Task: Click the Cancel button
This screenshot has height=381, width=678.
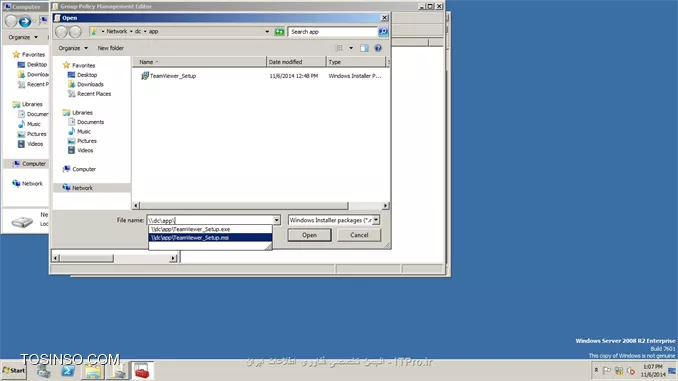Action: coord(359,235)
